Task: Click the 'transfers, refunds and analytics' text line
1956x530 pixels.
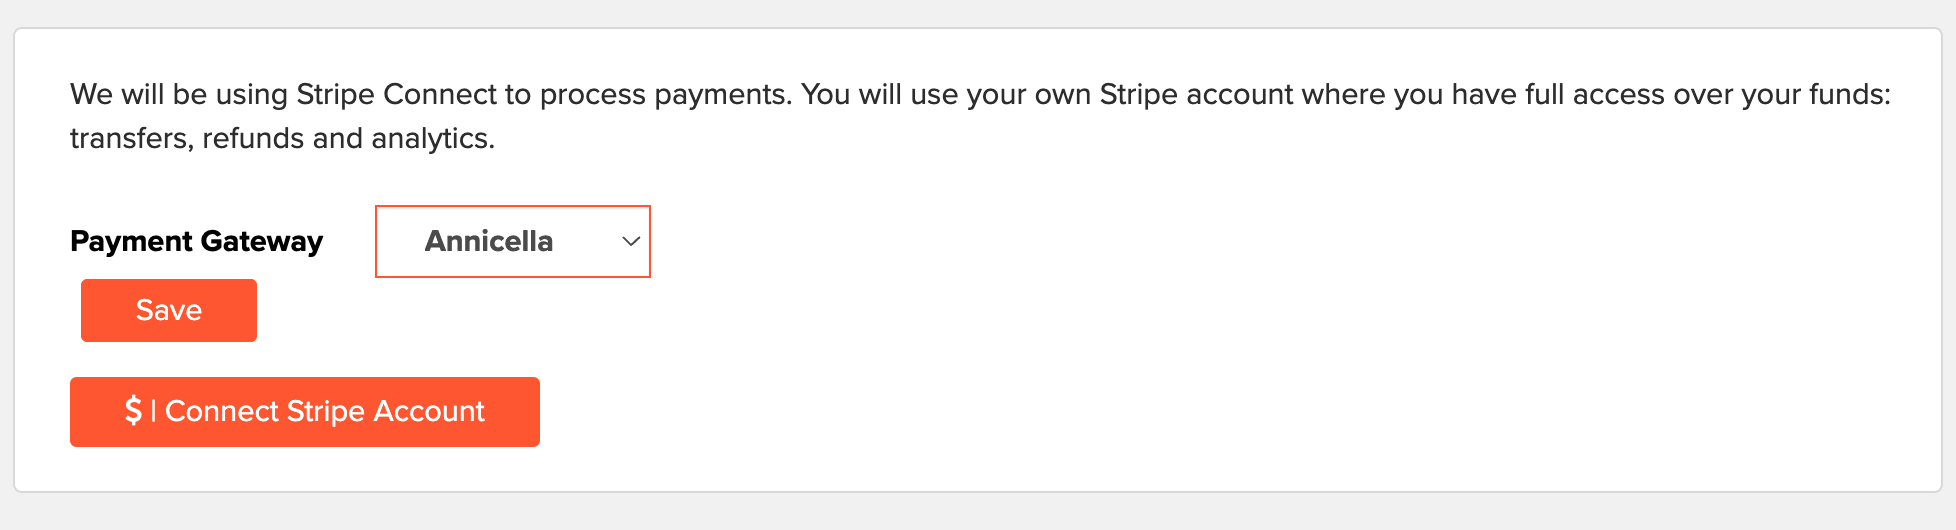Action: click(x=282, y=138)
